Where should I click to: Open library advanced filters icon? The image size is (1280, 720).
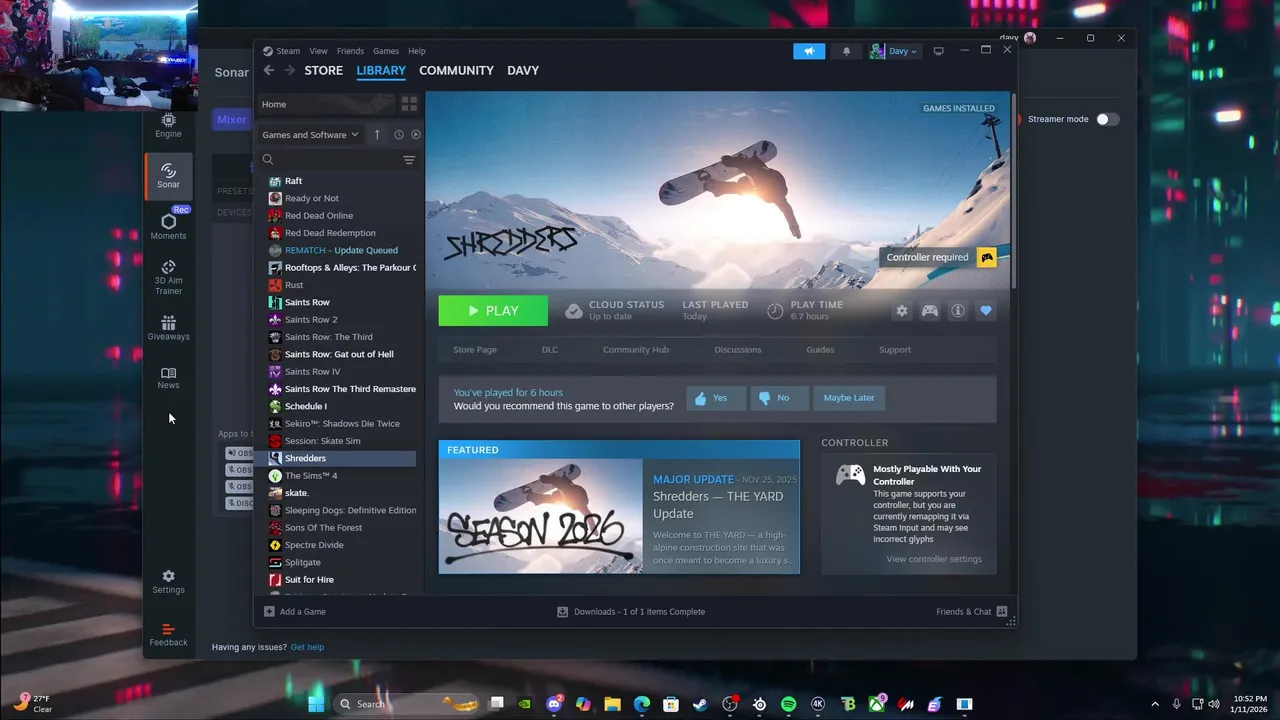[x=409, y=160]
